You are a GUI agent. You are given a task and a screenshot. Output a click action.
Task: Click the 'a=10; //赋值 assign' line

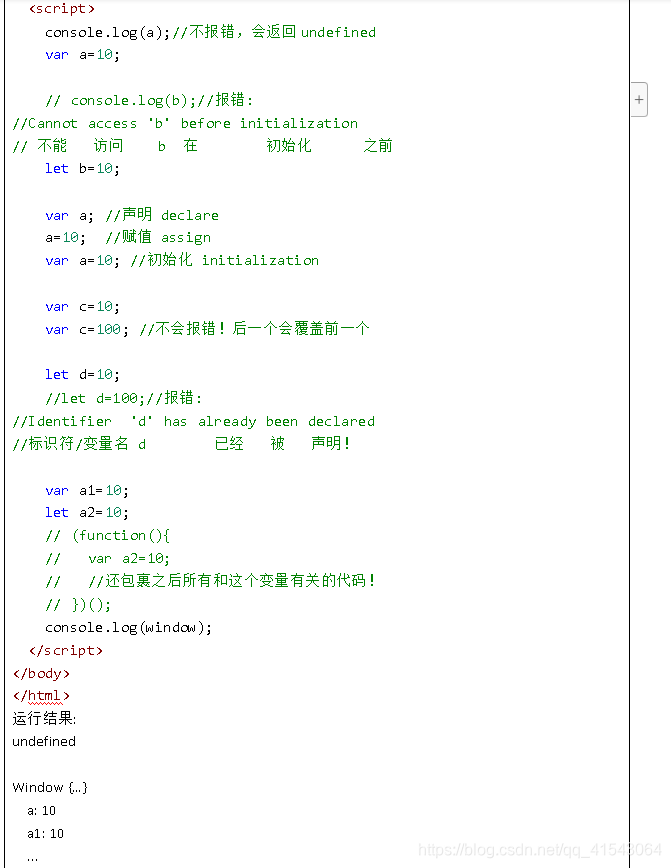click(x=128, y=237)
